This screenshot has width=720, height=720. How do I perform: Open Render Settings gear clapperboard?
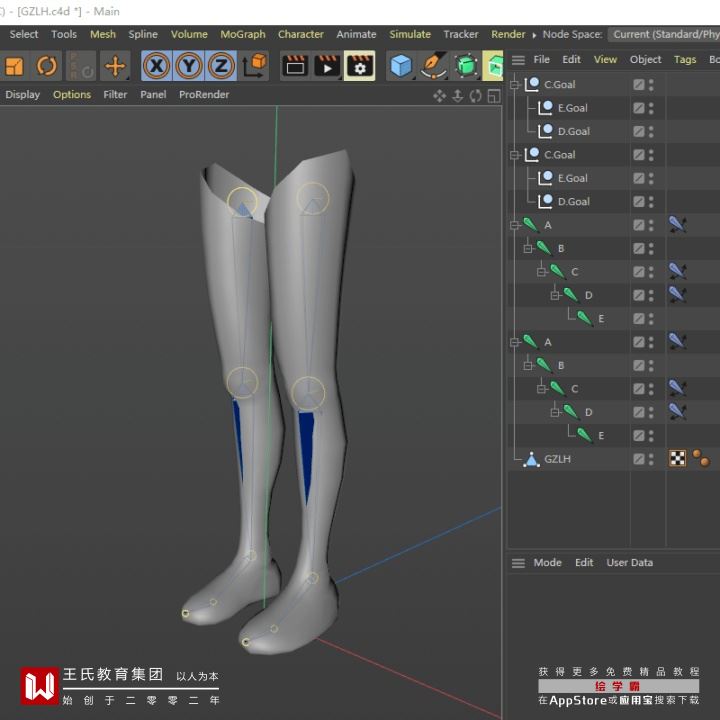pos(360,66)
